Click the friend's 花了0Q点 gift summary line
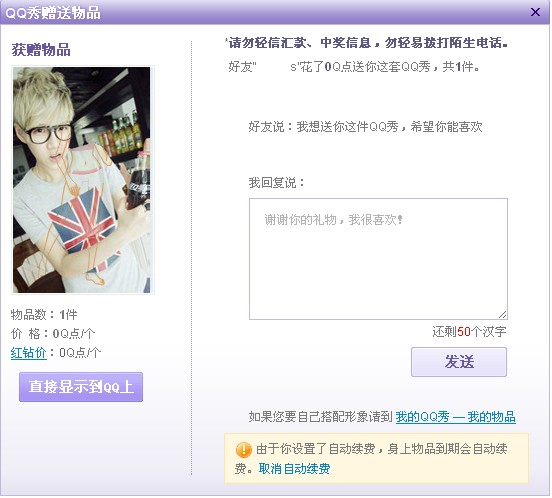The width and height of the screenshot is (552, 498). [354, 67]
